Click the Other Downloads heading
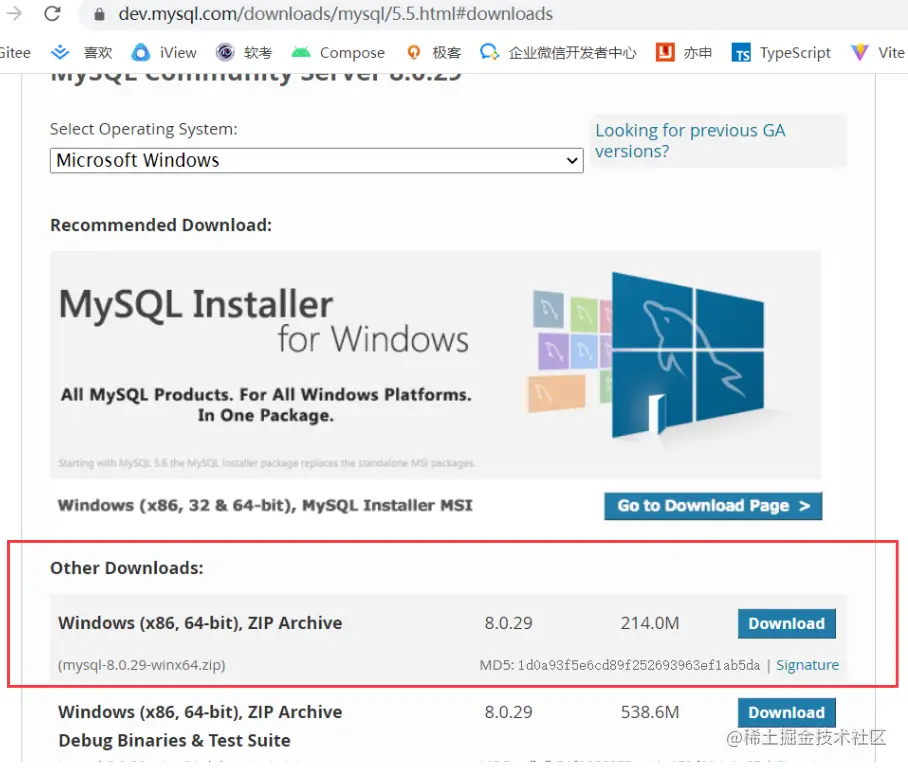The image size is (908, 769). coord(127,568)
